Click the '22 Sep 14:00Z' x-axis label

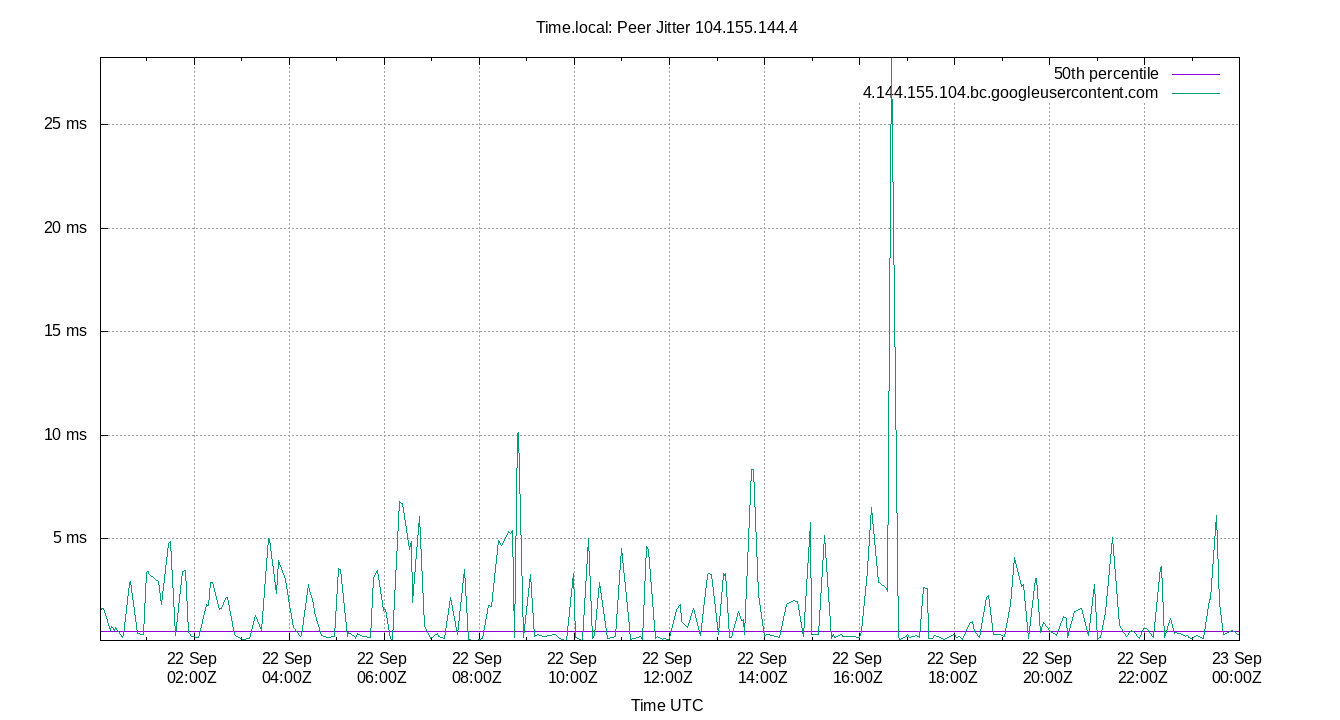[x=761, y=668]
